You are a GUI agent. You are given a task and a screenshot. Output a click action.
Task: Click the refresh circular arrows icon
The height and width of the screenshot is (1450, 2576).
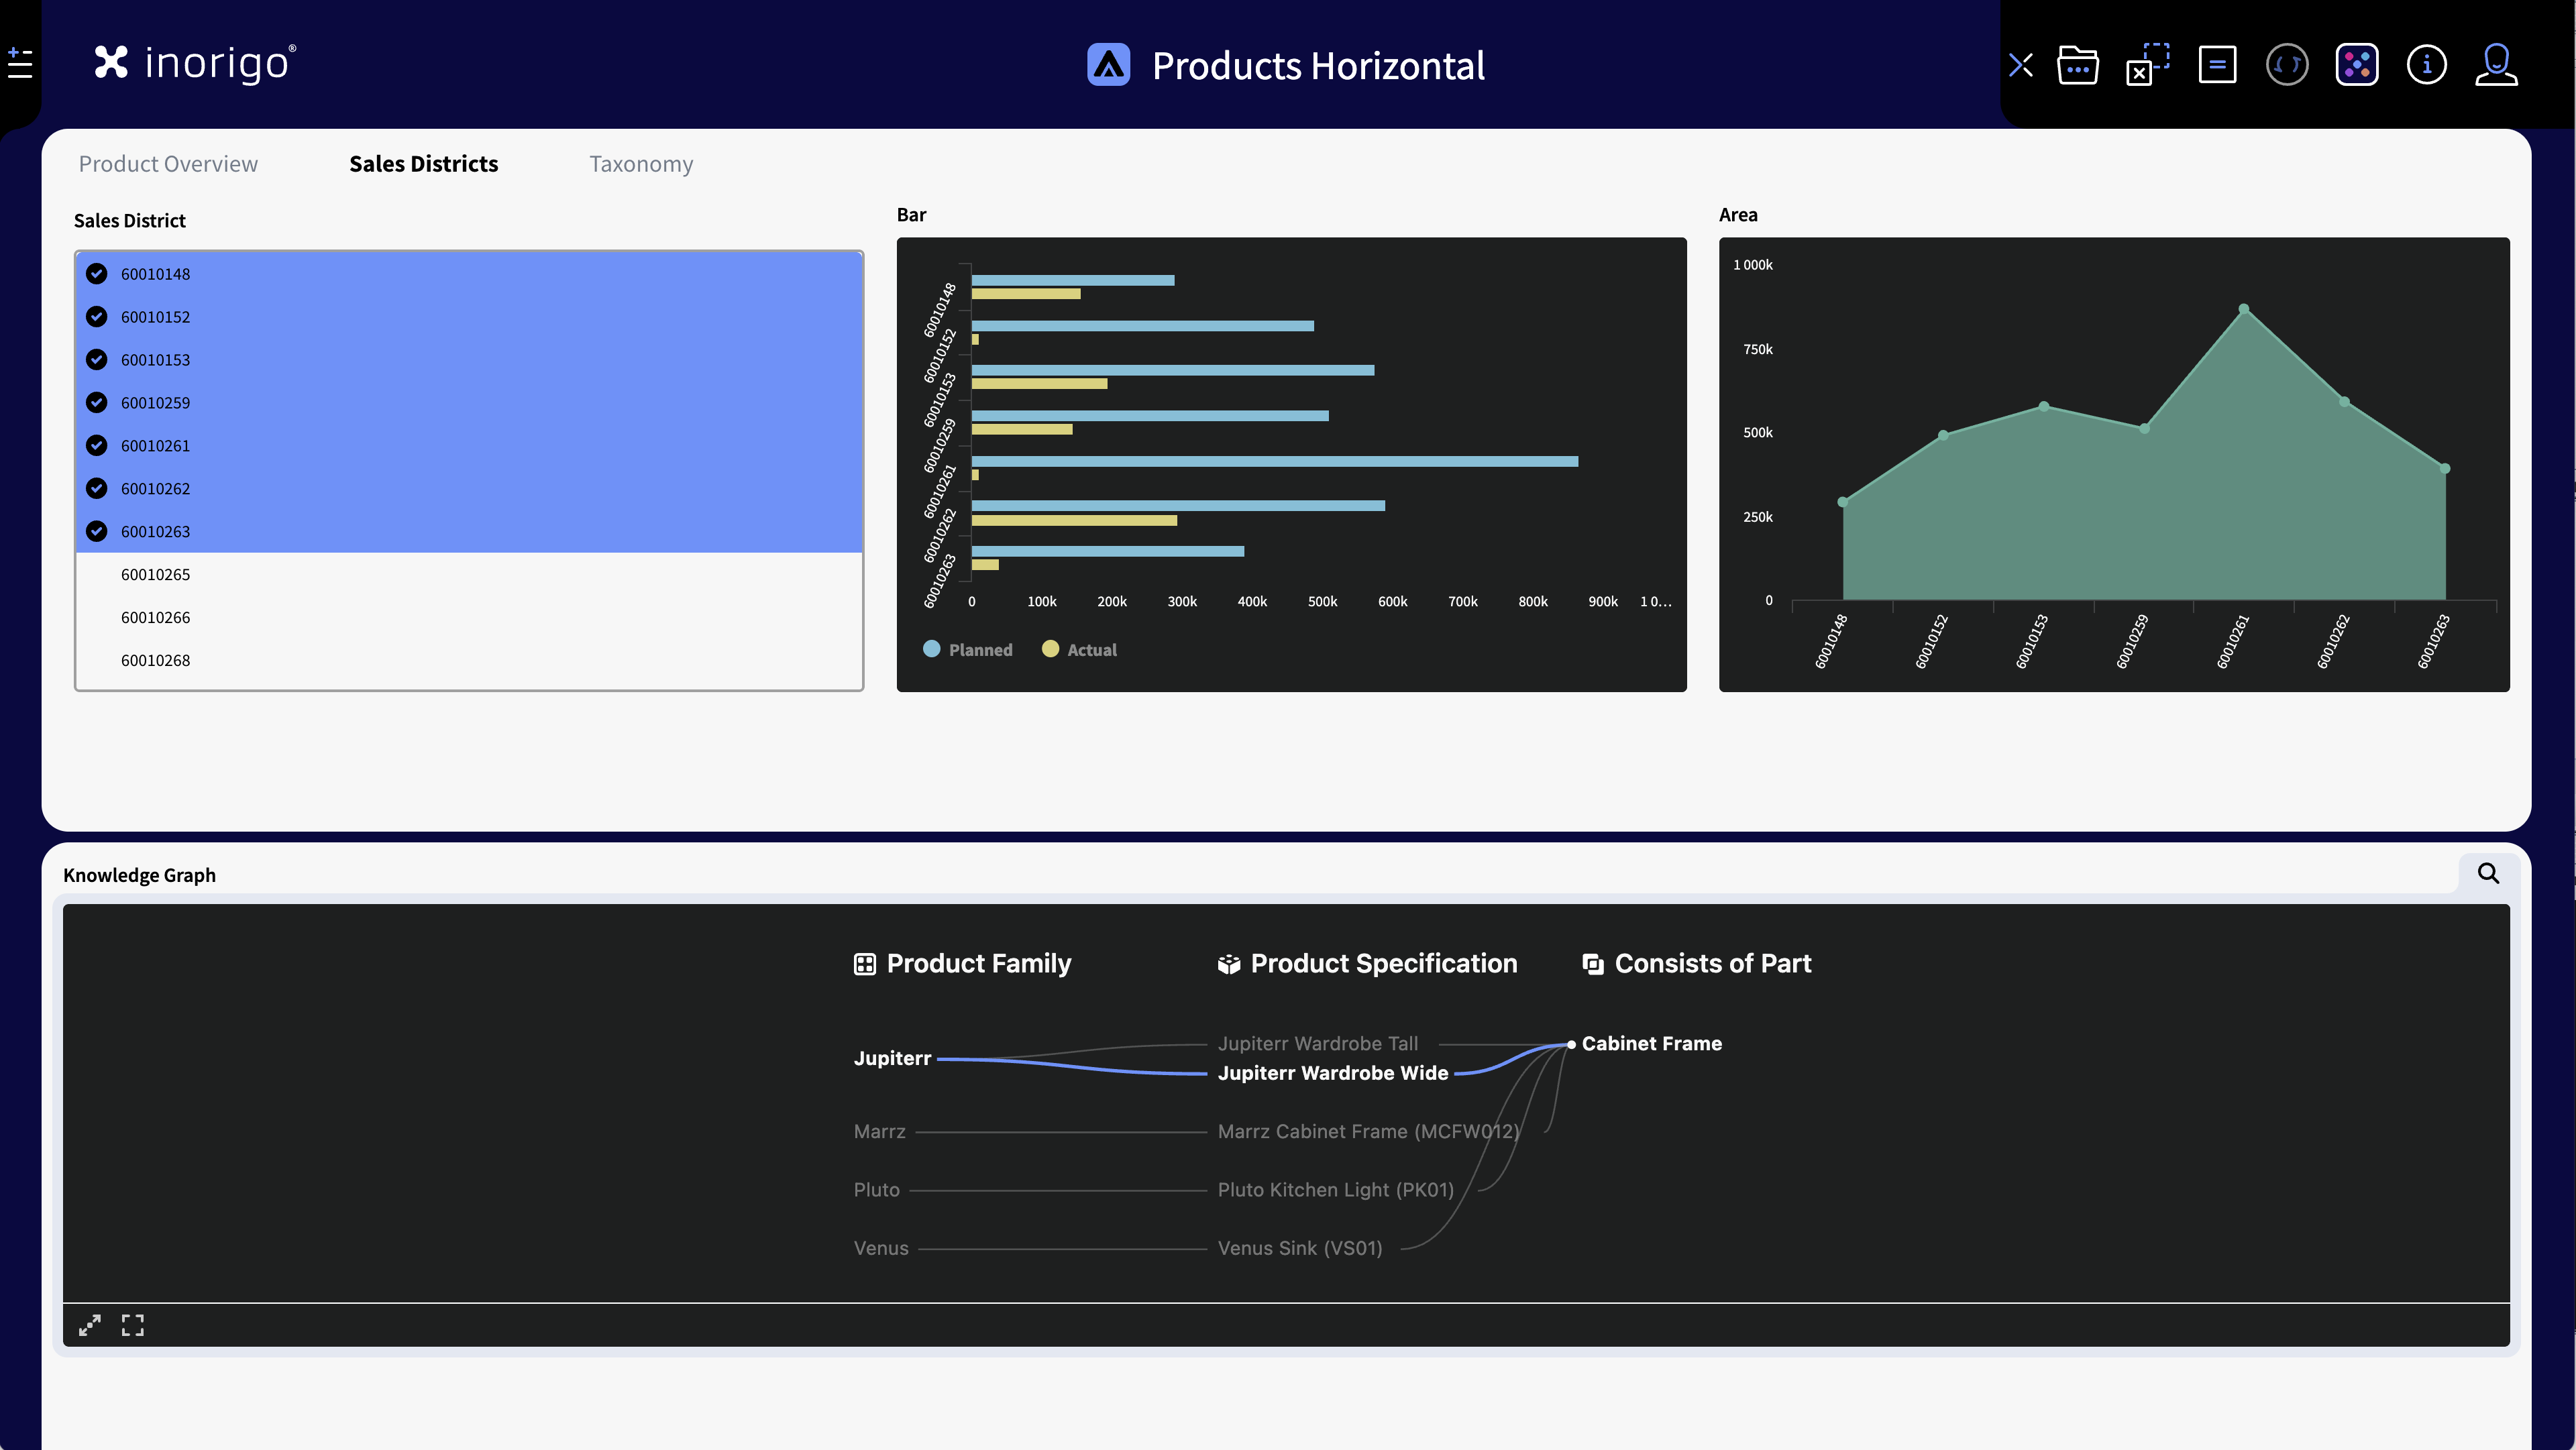pyautogui.click(x=2286, y=66)
